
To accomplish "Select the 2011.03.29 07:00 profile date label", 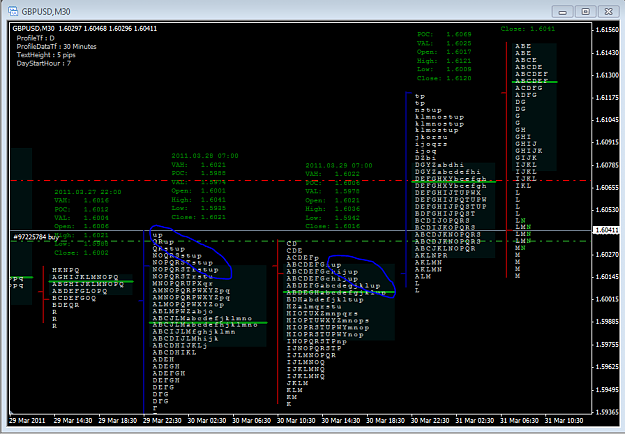I will [x=339, y=165].
